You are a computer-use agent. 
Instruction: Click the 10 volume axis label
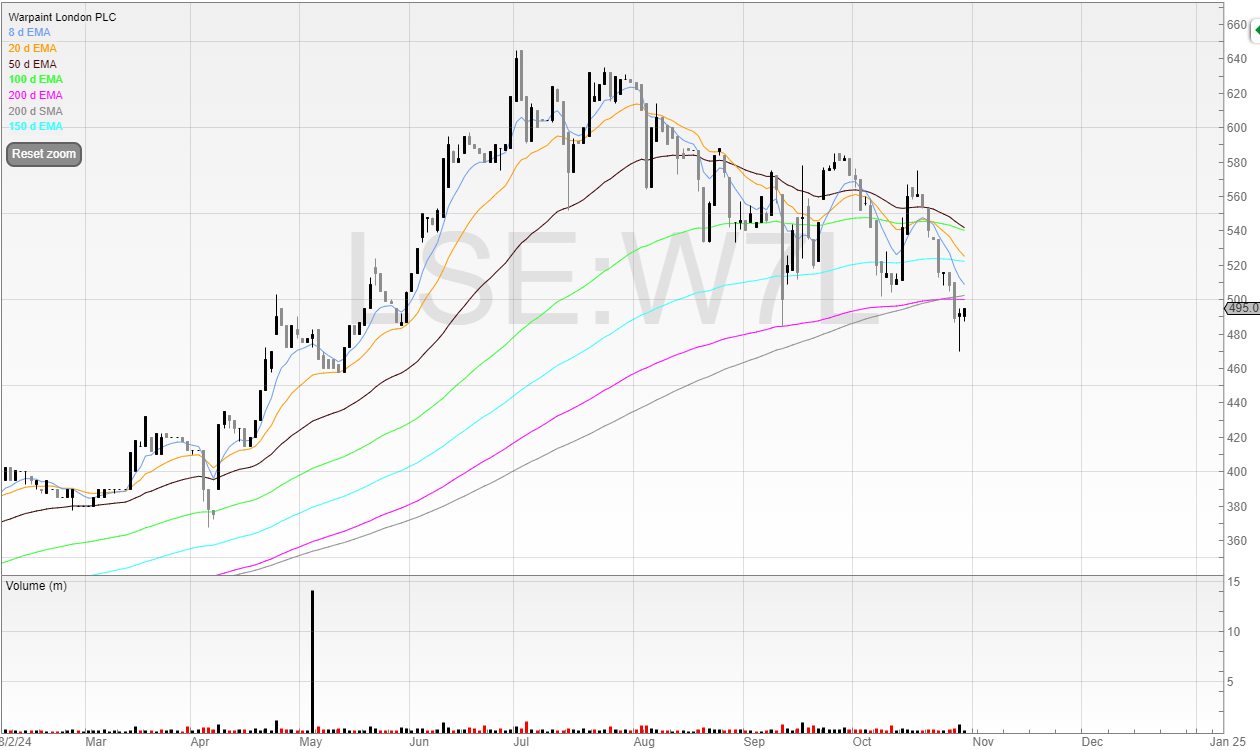coord(1235,632)
